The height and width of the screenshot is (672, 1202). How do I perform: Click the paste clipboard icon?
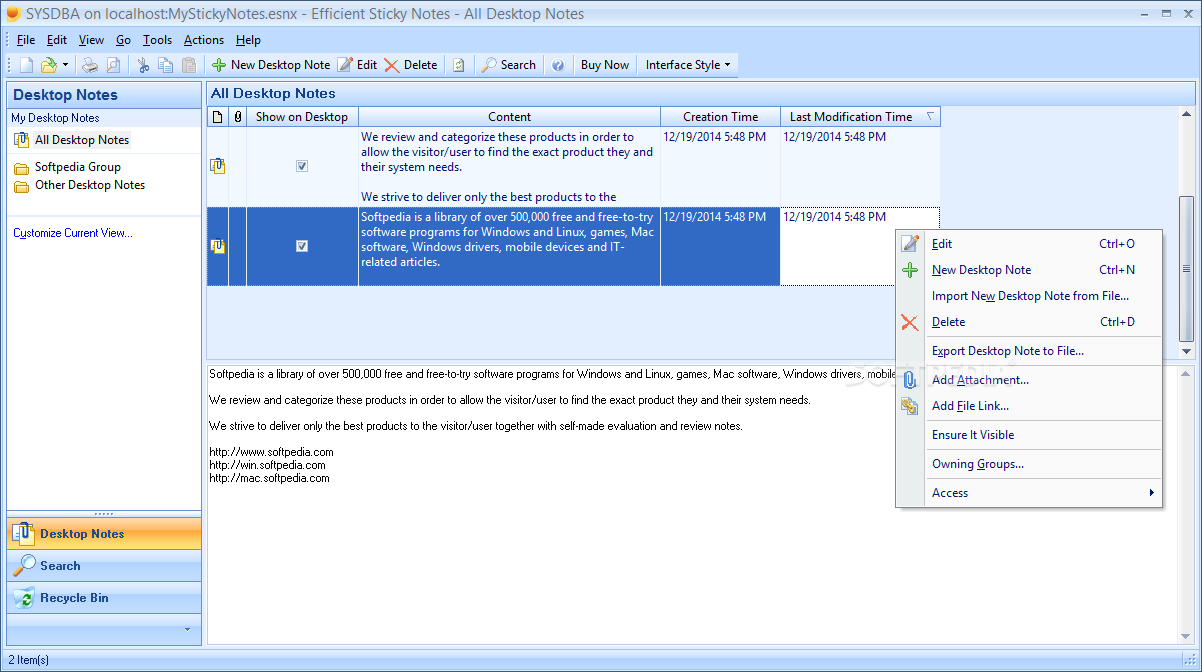(188, 65)
